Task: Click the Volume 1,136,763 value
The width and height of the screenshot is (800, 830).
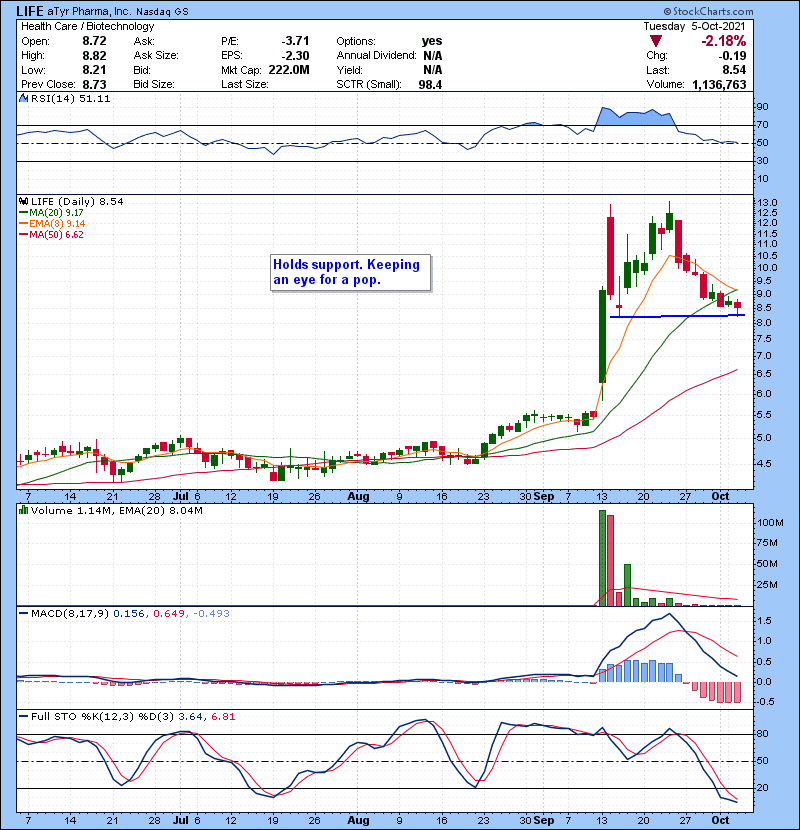Action: click(x=719, y=84)
